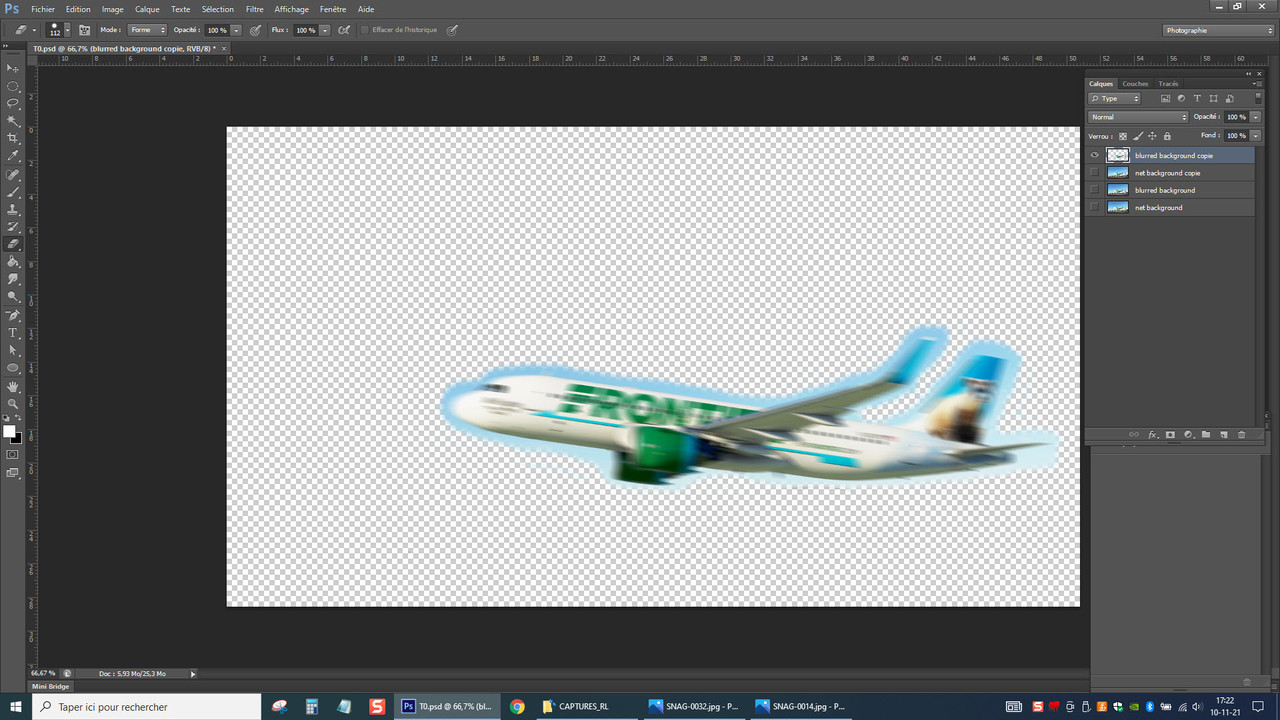
Task: Show the net background layer
Action: click(x=1095, y=207)
